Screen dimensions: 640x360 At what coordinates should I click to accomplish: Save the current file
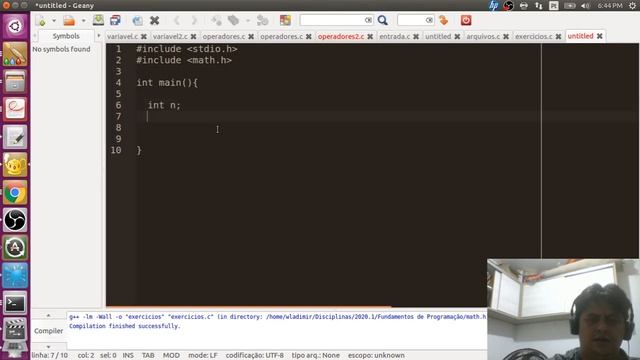coord(98,20)
